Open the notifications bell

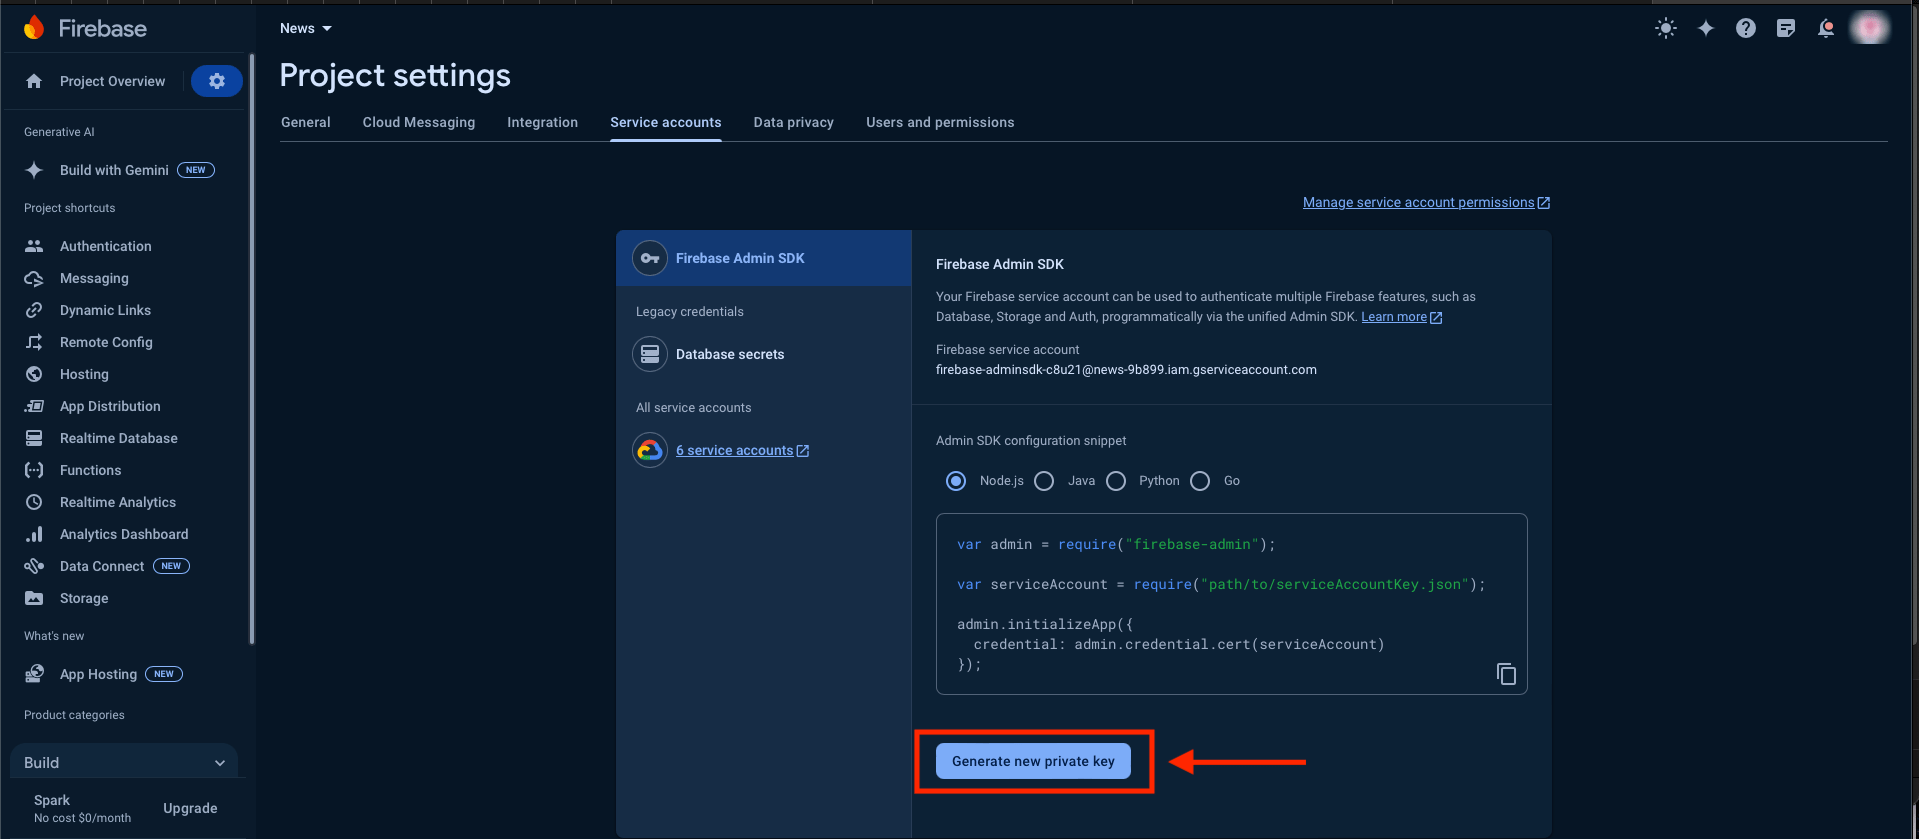point(1825,29)
